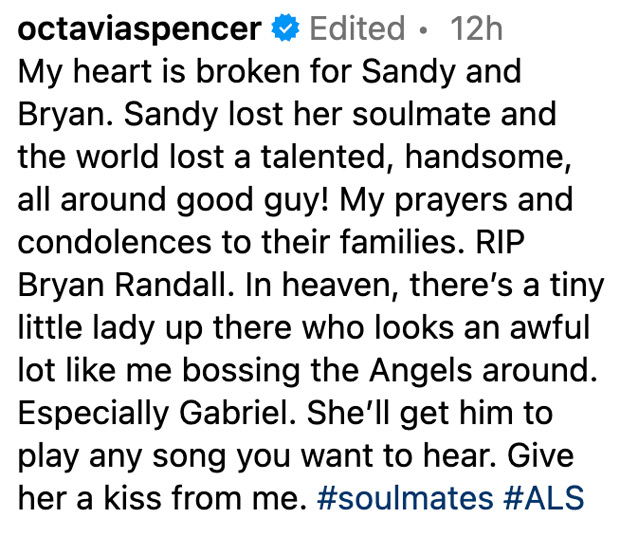This screenshot has height=537, width=620.
Task: Click the word 'Especially' in caption
Action: tap(93, 414)
